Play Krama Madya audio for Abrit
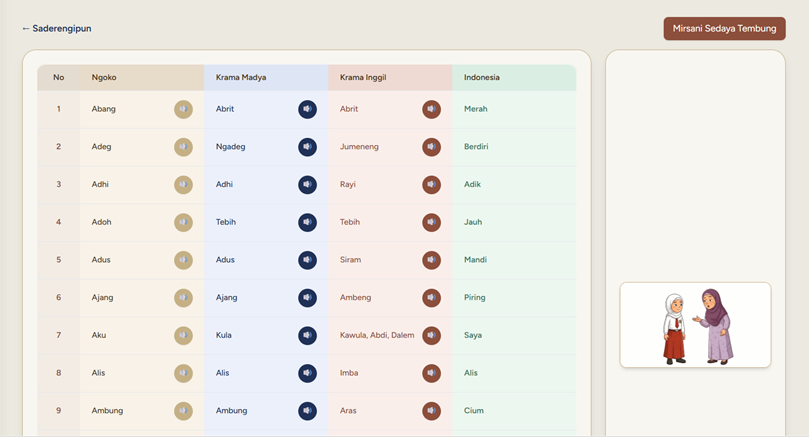Image resolution: width=809 pixels, height=437 pixels. tap(307, 109)
